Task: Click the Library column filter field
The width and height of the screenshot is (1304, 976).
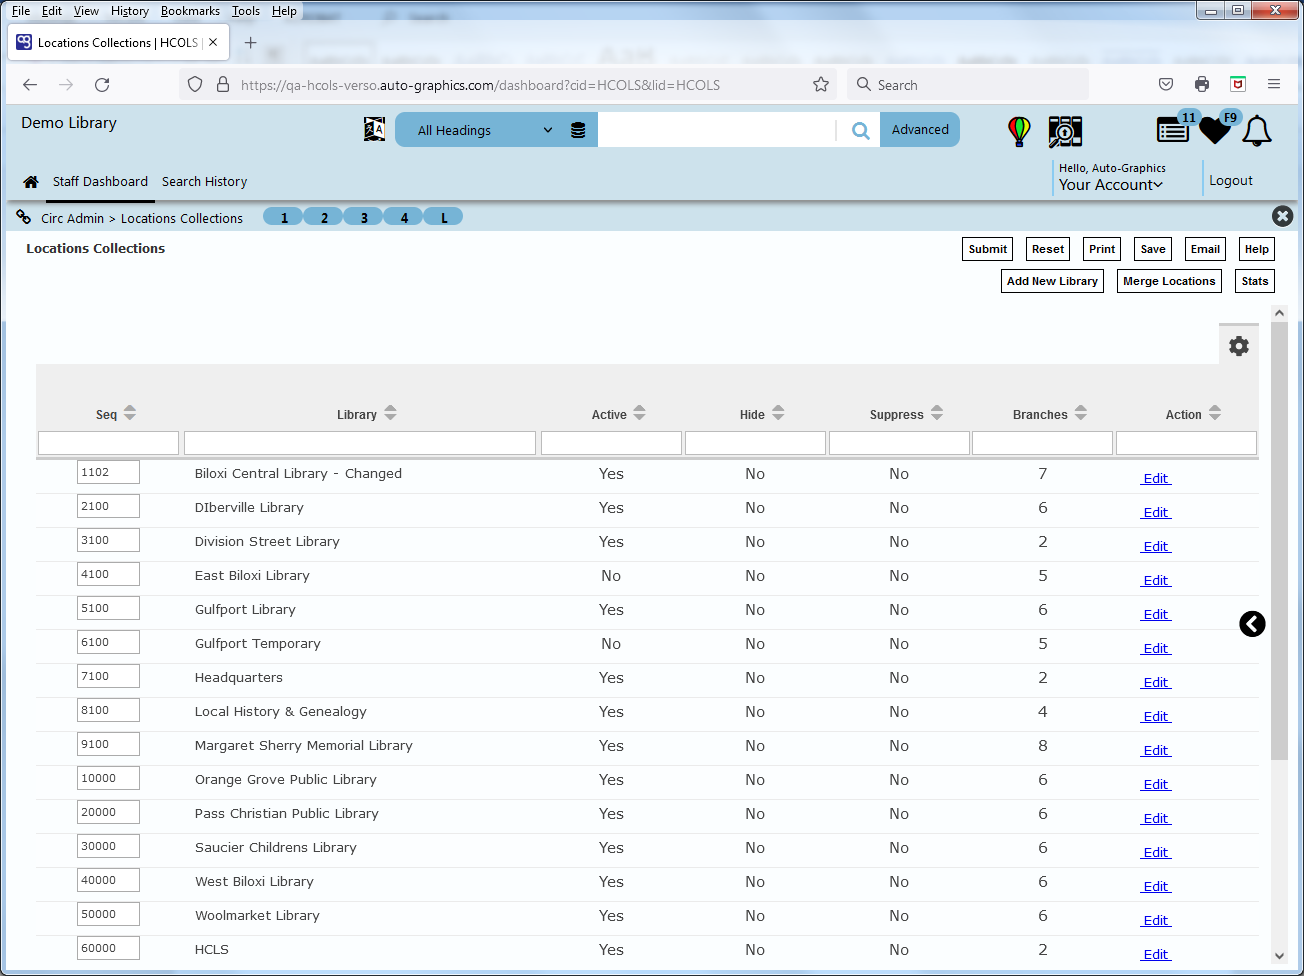Action: (x=360, y=443)
